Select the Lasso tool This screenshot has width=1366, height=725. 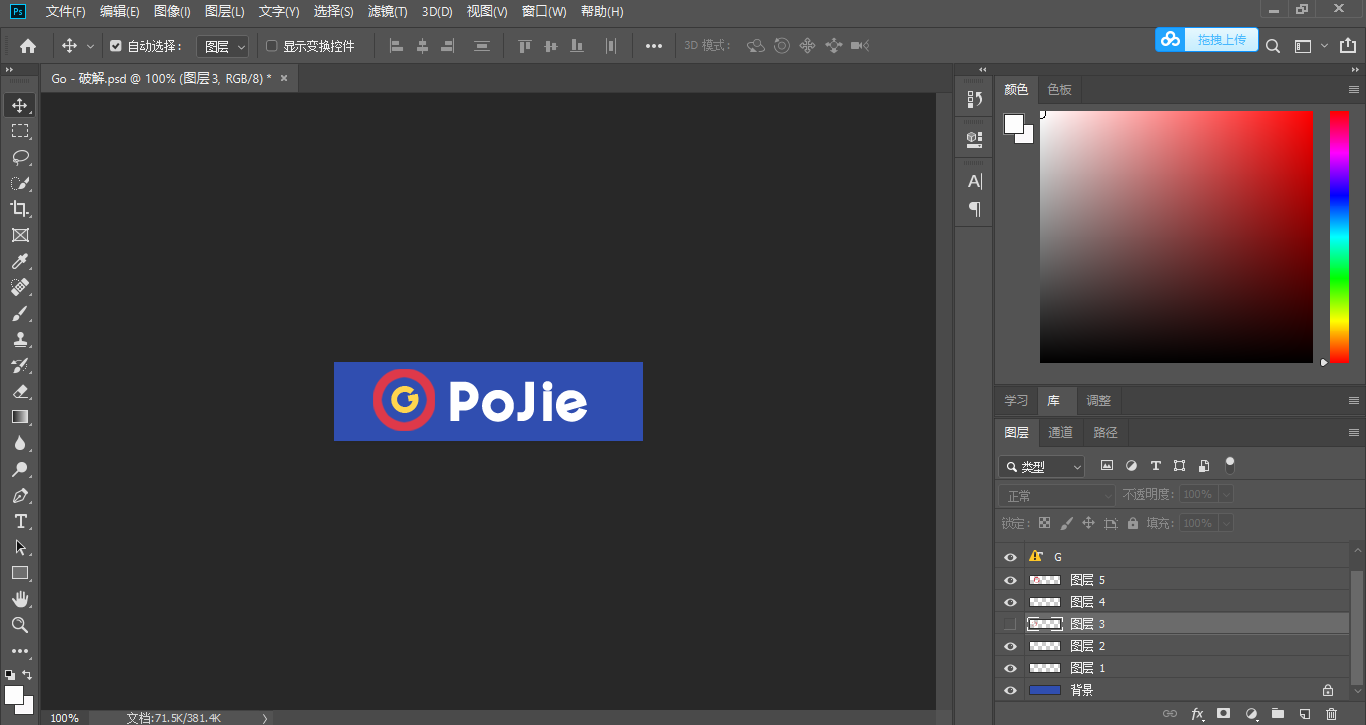(x=20, y=157)
